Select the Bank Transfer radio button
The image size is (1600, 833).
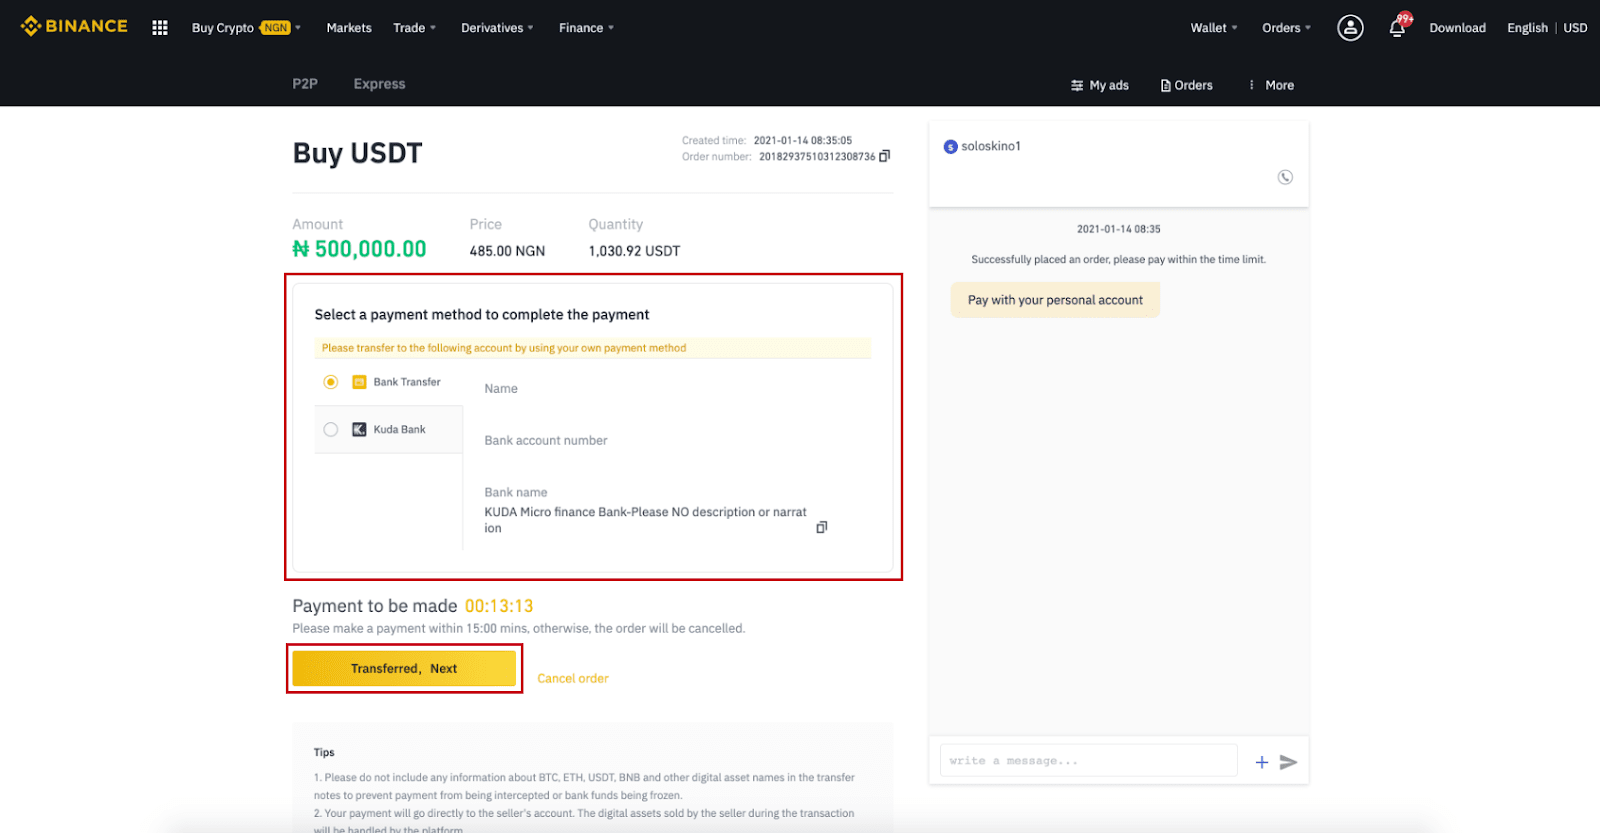331,382
